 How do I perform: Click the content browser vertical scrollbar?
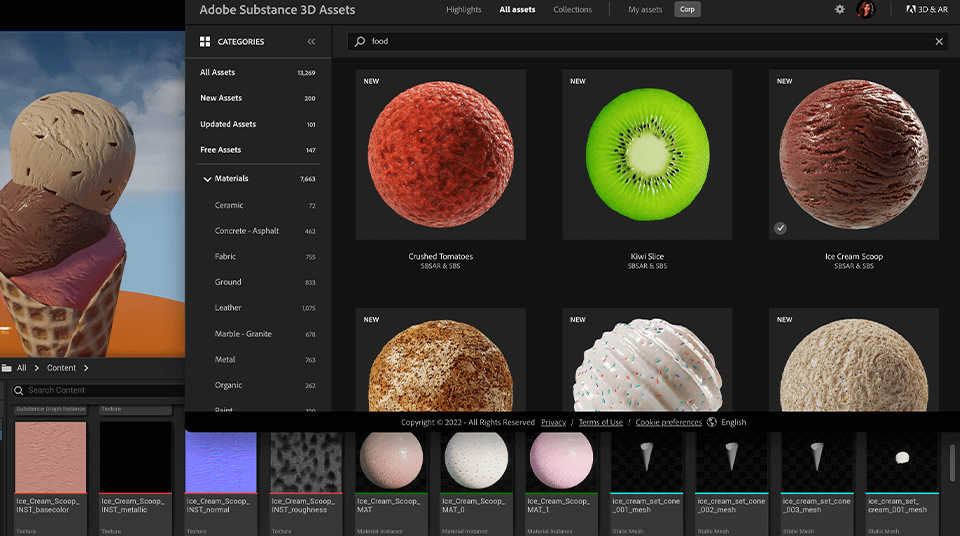[953, 463]
